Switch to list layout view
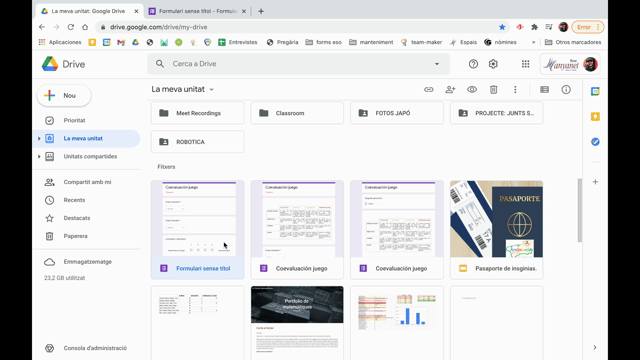 click(544, 89)
